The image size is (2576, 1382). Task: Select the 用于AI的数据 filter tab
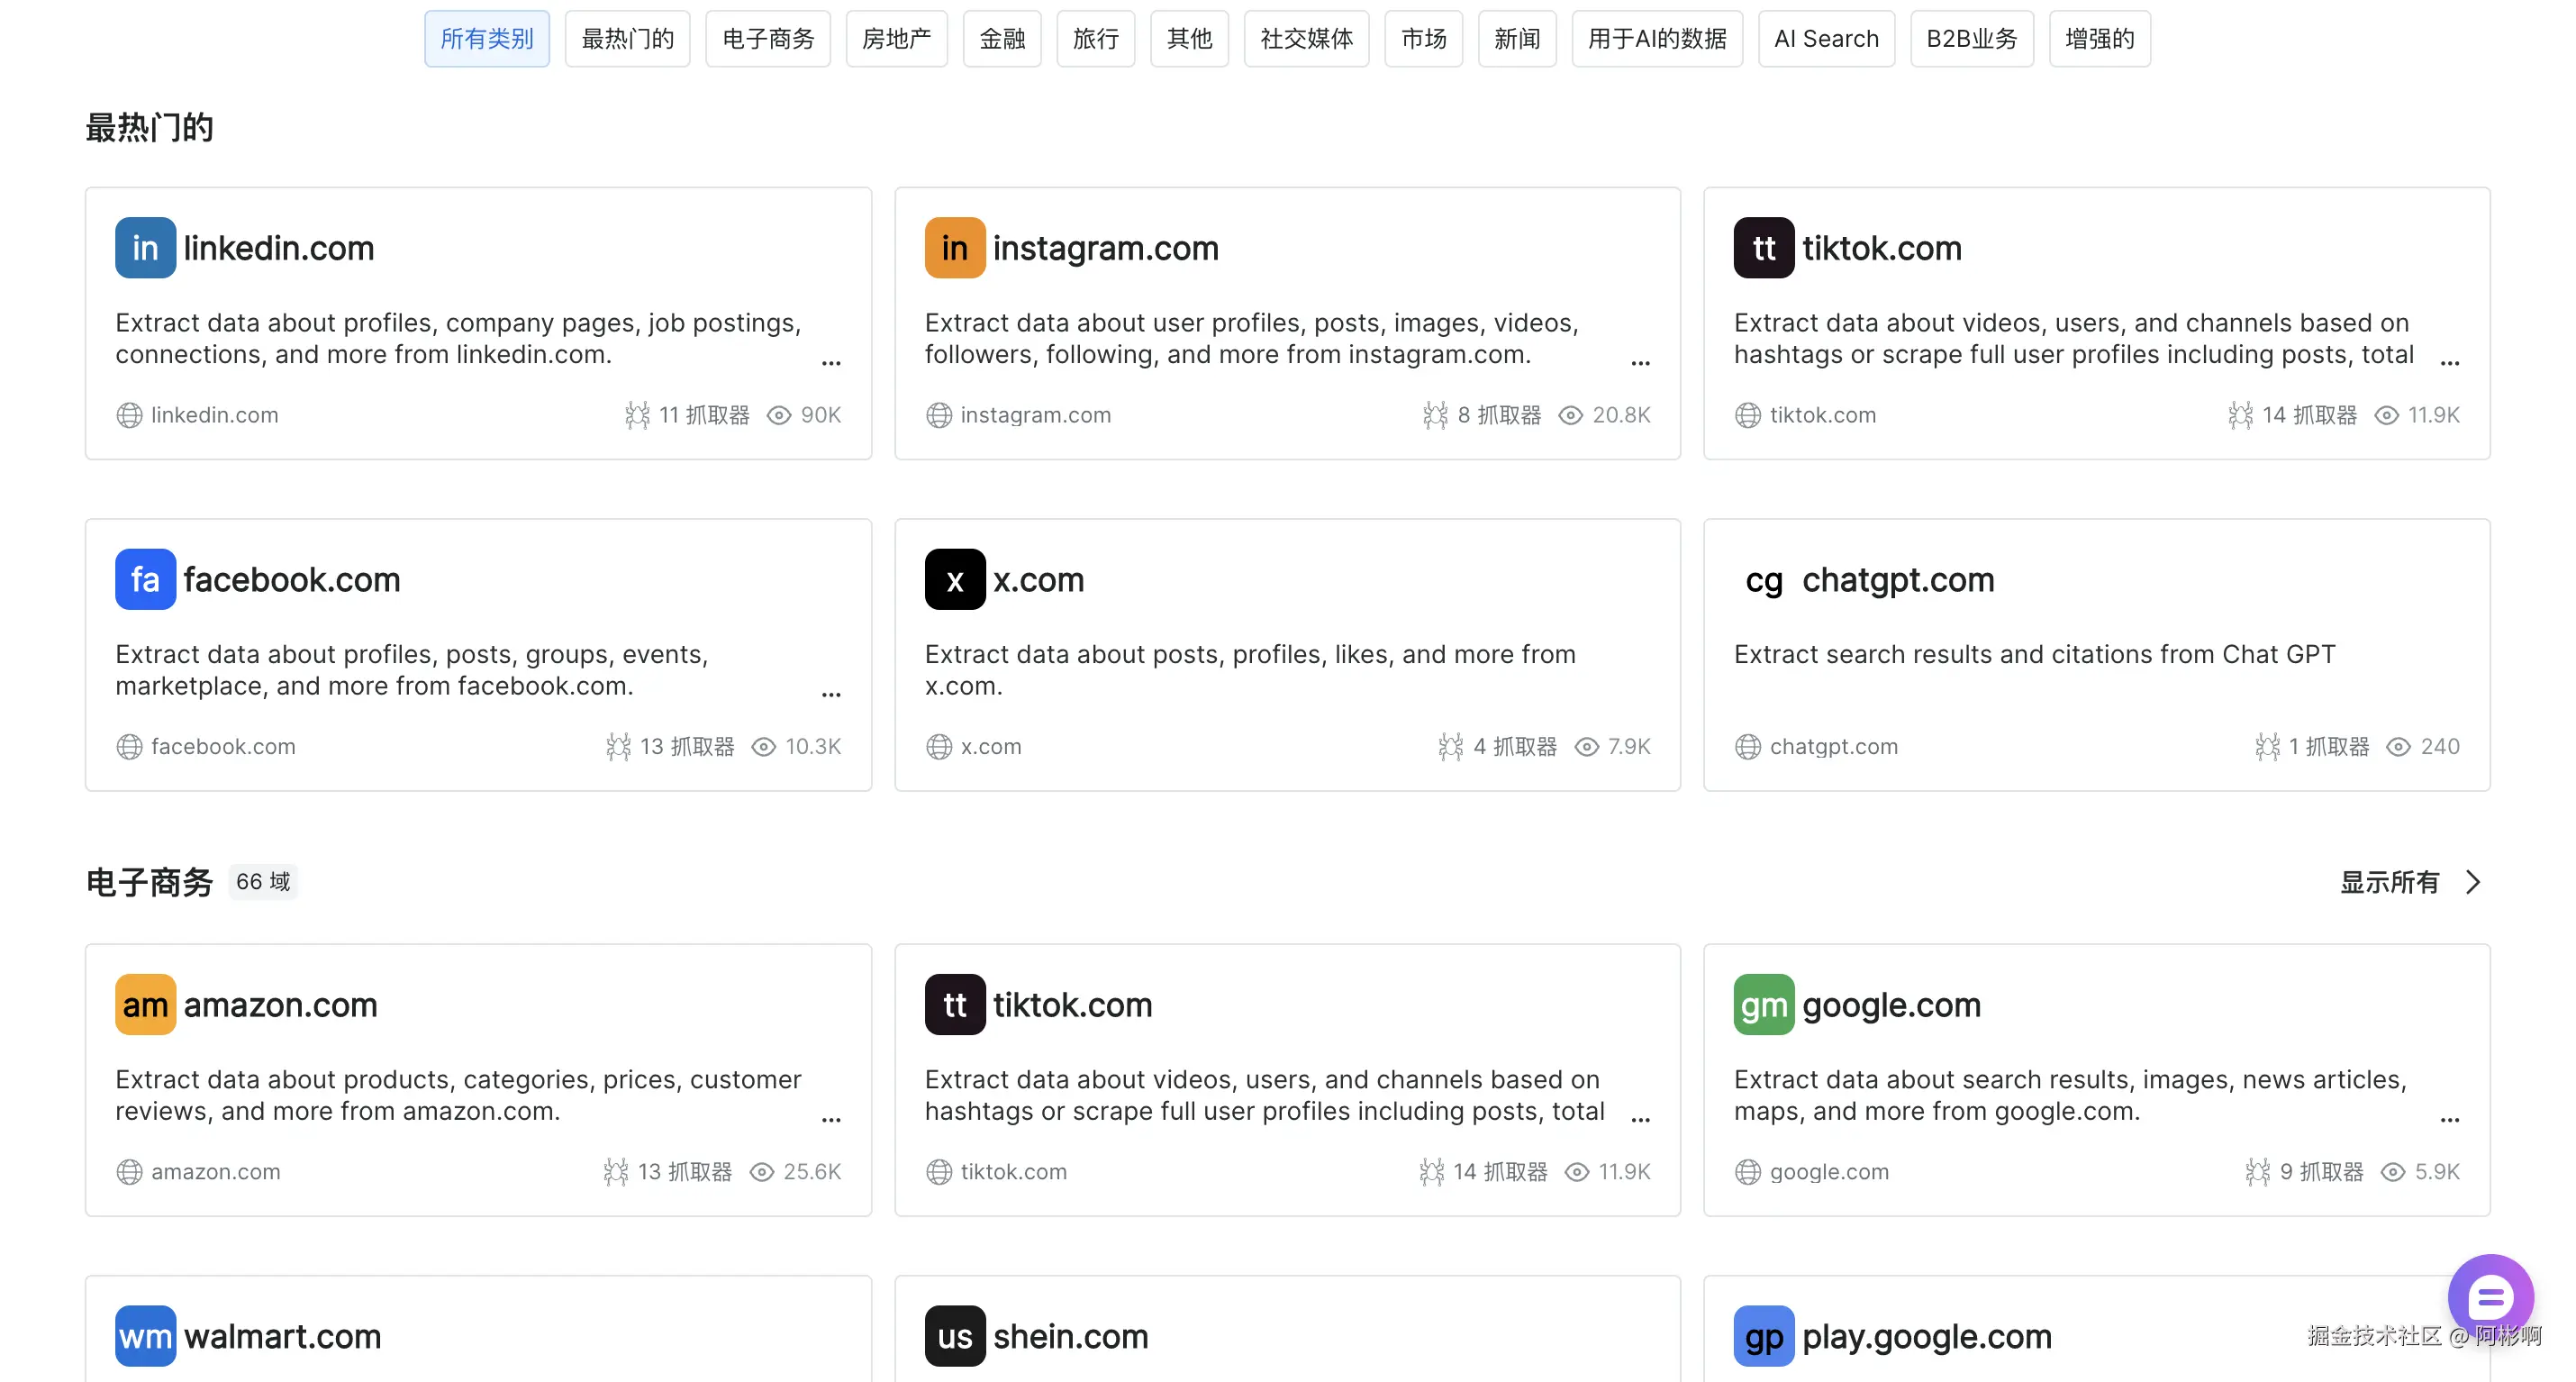[1656, 39]
